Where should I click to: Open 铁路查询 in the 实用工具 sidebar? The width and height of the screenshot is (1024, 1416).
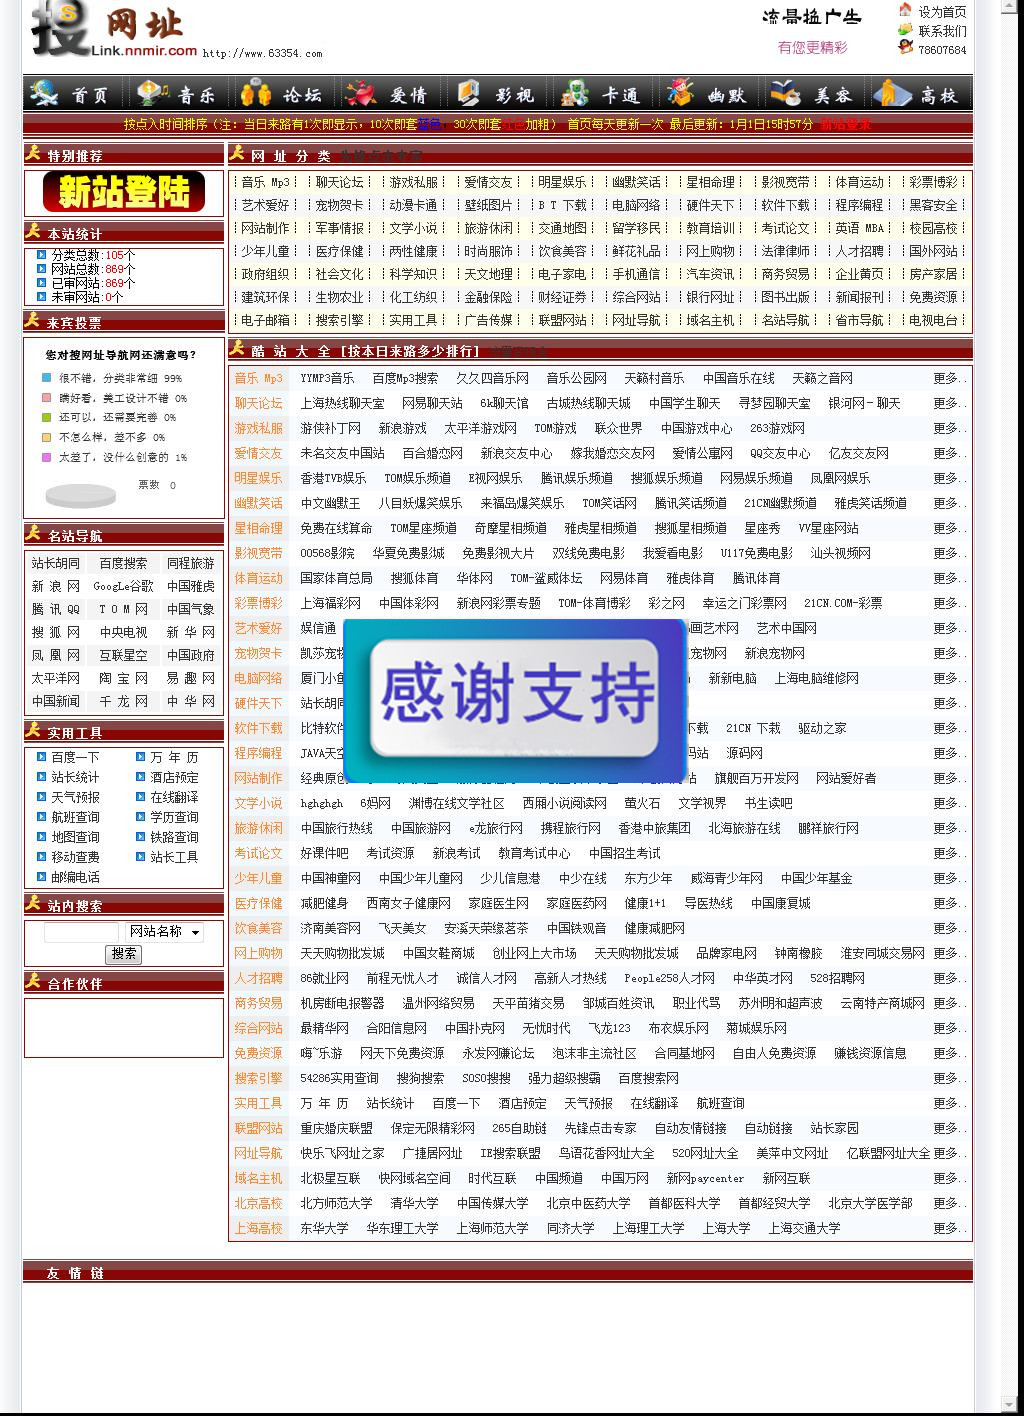(174, 837)
